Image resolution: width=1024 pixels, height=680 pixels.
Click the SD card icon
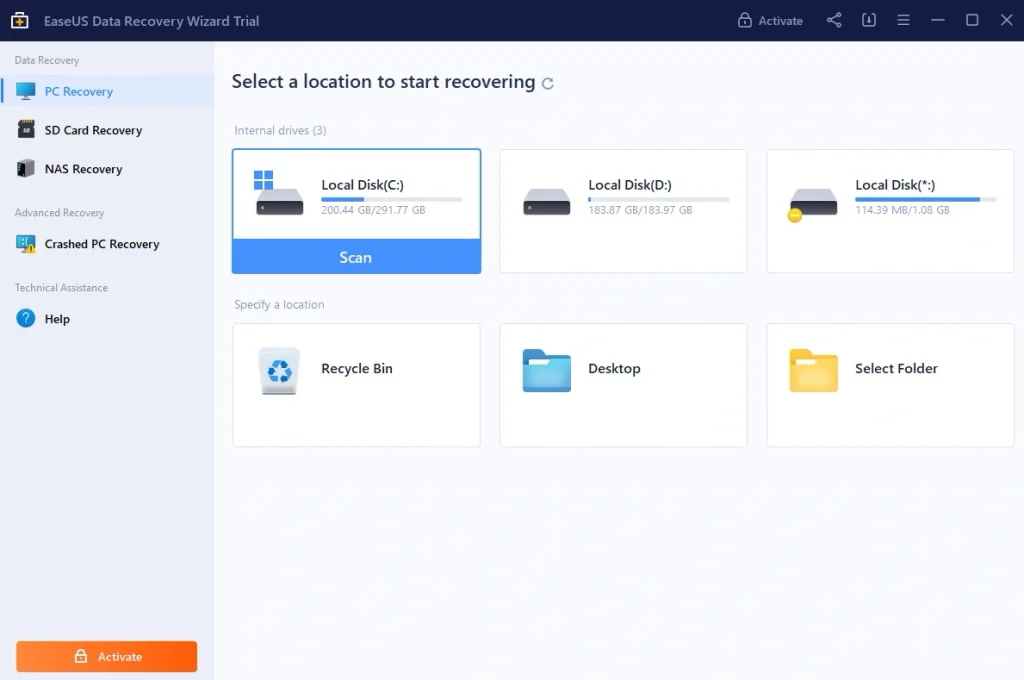[x=25, y=129]
